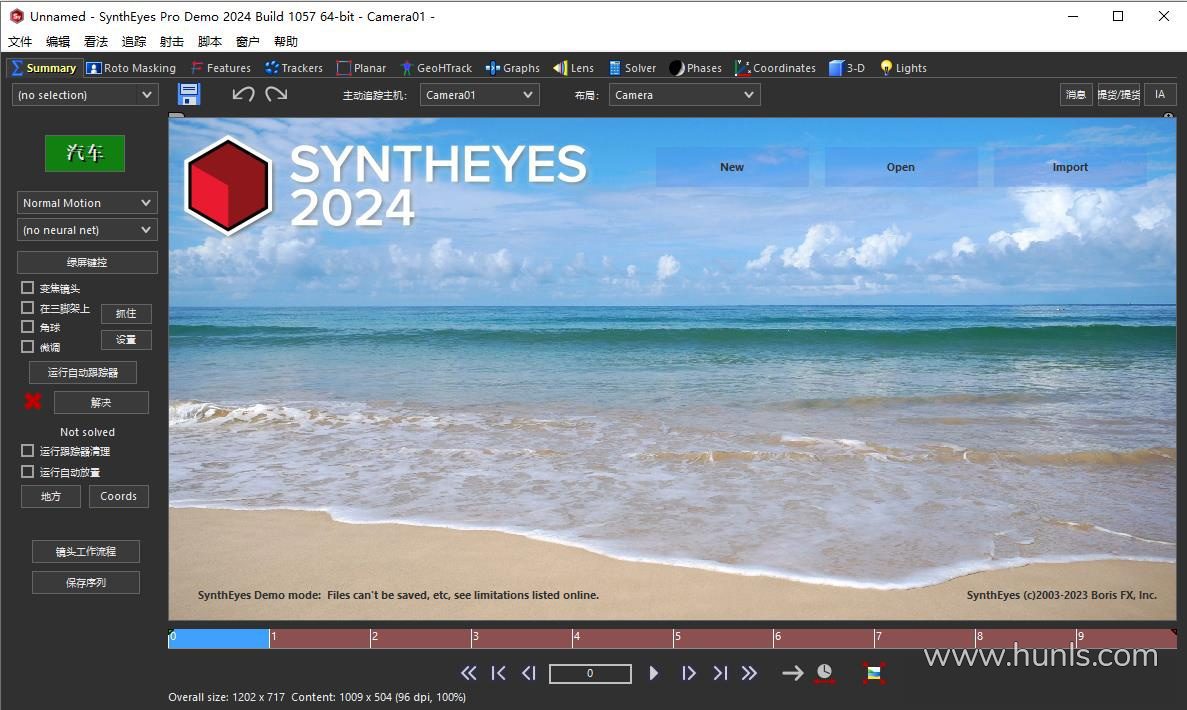Click the colored frame icon beside clock
The width and height of the screenshot is (1187, 710).
point(874,673)
